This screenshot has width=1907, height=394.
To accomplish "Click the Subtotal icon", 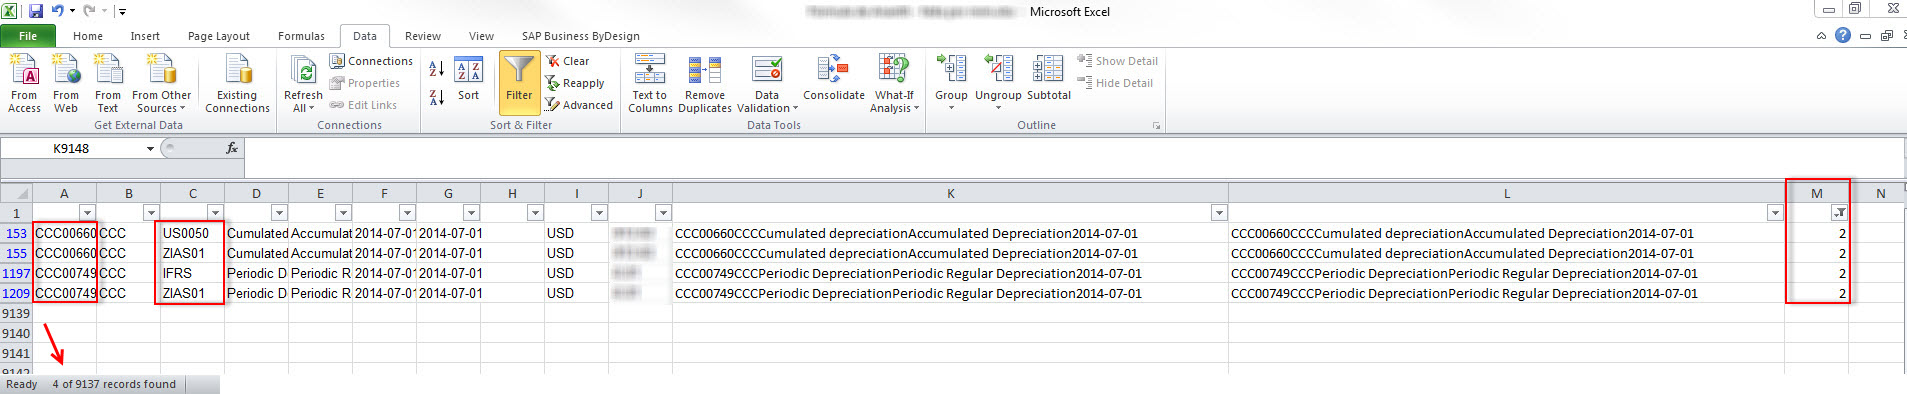I will click(1048, 78).
